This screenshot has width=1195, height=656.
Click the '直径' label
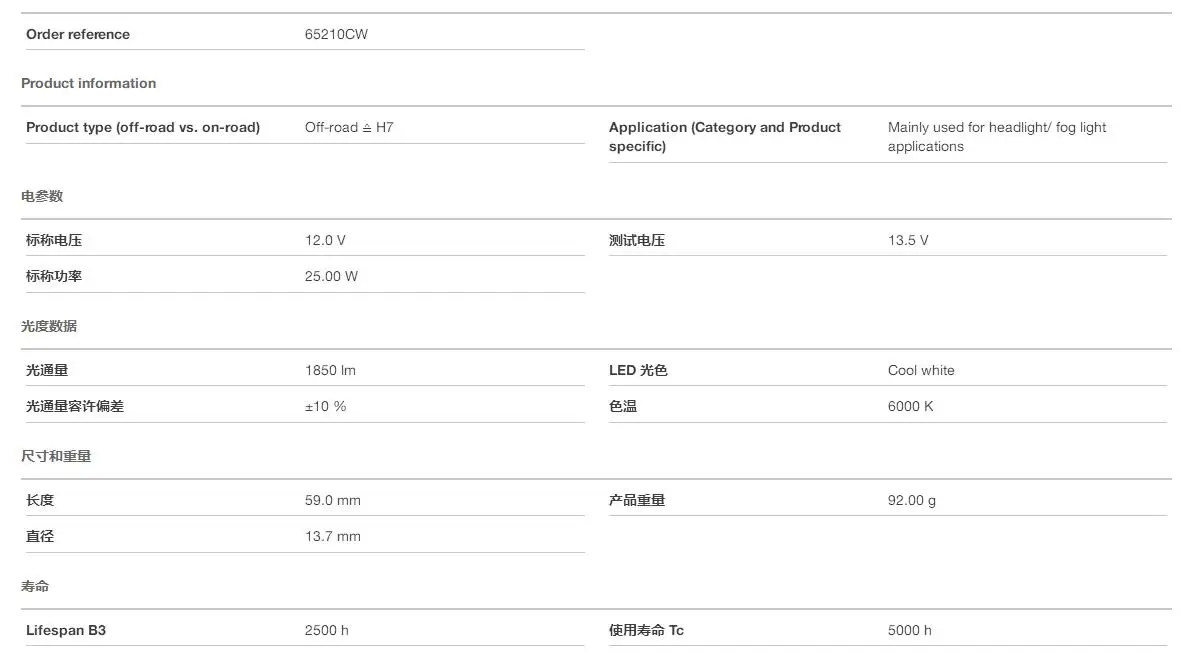pos(40,536)
